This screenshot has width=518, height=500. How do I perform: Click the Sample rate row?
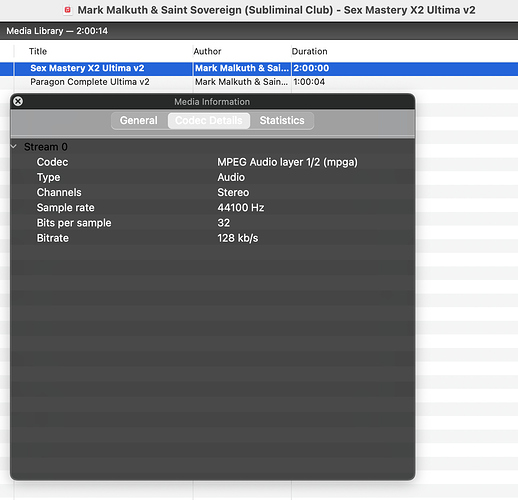coord(213,208)
